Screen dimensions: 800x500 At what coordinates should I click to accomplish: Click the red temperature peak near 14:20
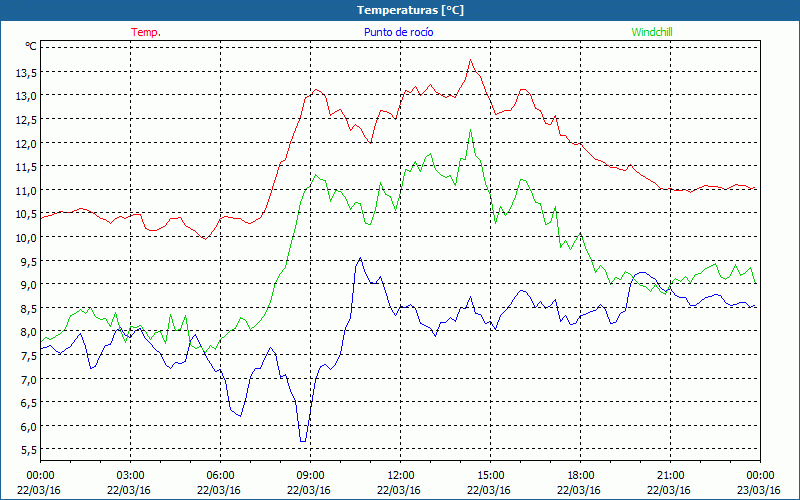tap(470, 60)
